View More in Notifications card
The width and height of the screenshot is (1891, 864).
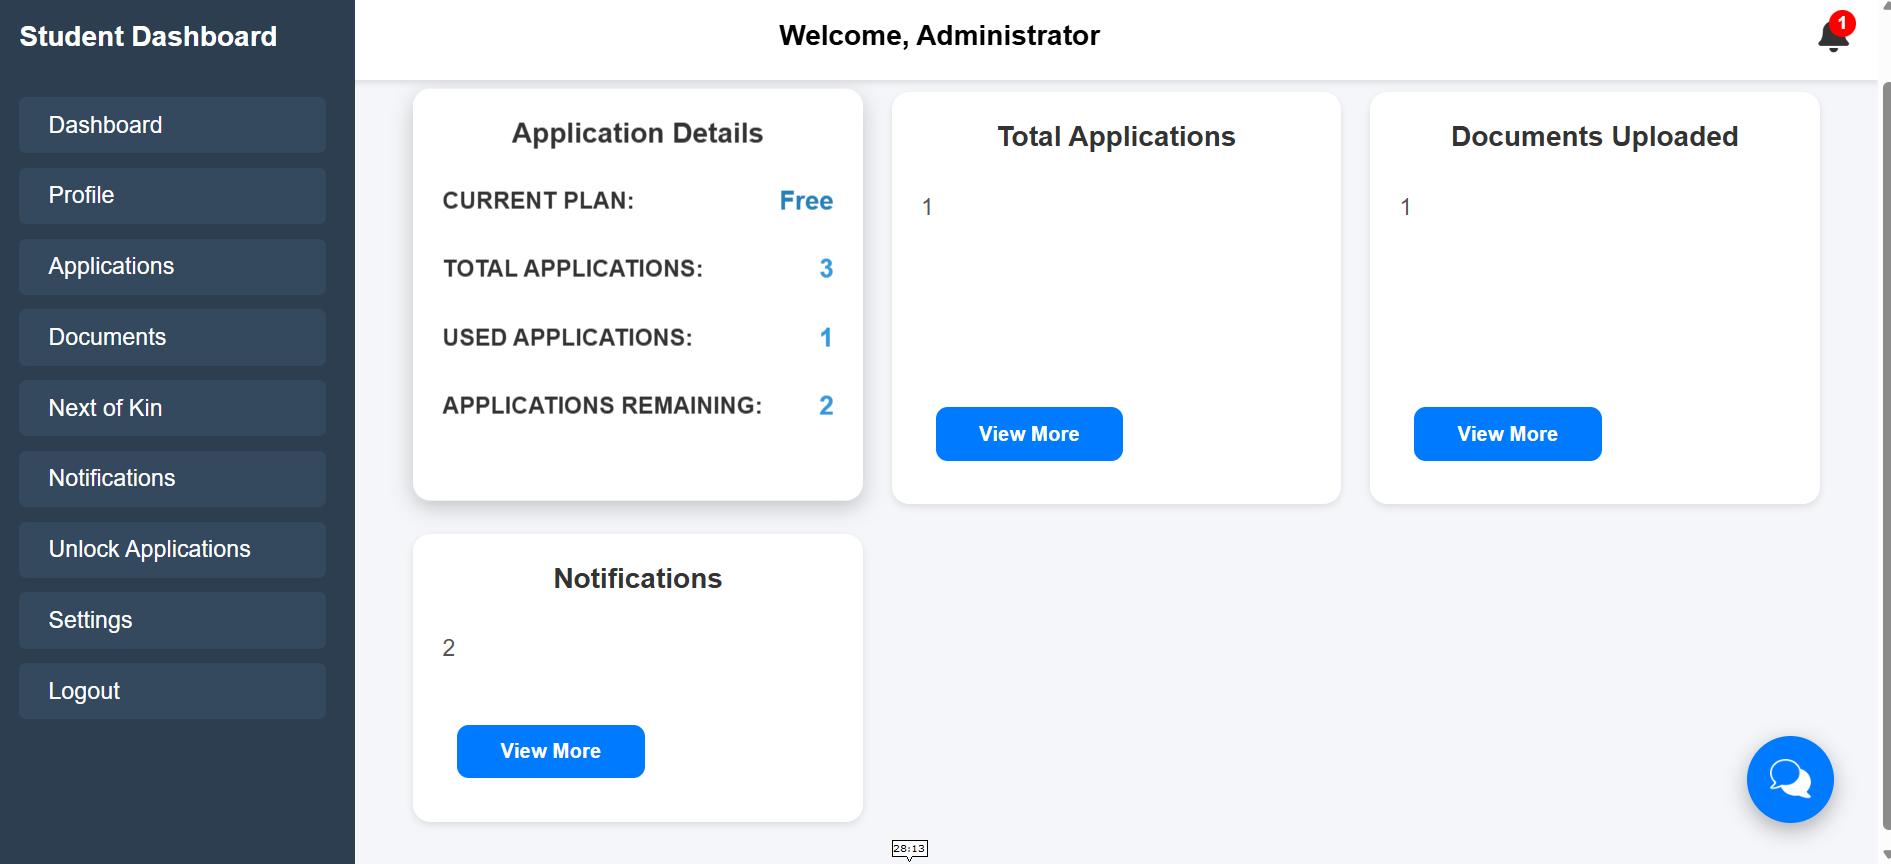(550, 751)
